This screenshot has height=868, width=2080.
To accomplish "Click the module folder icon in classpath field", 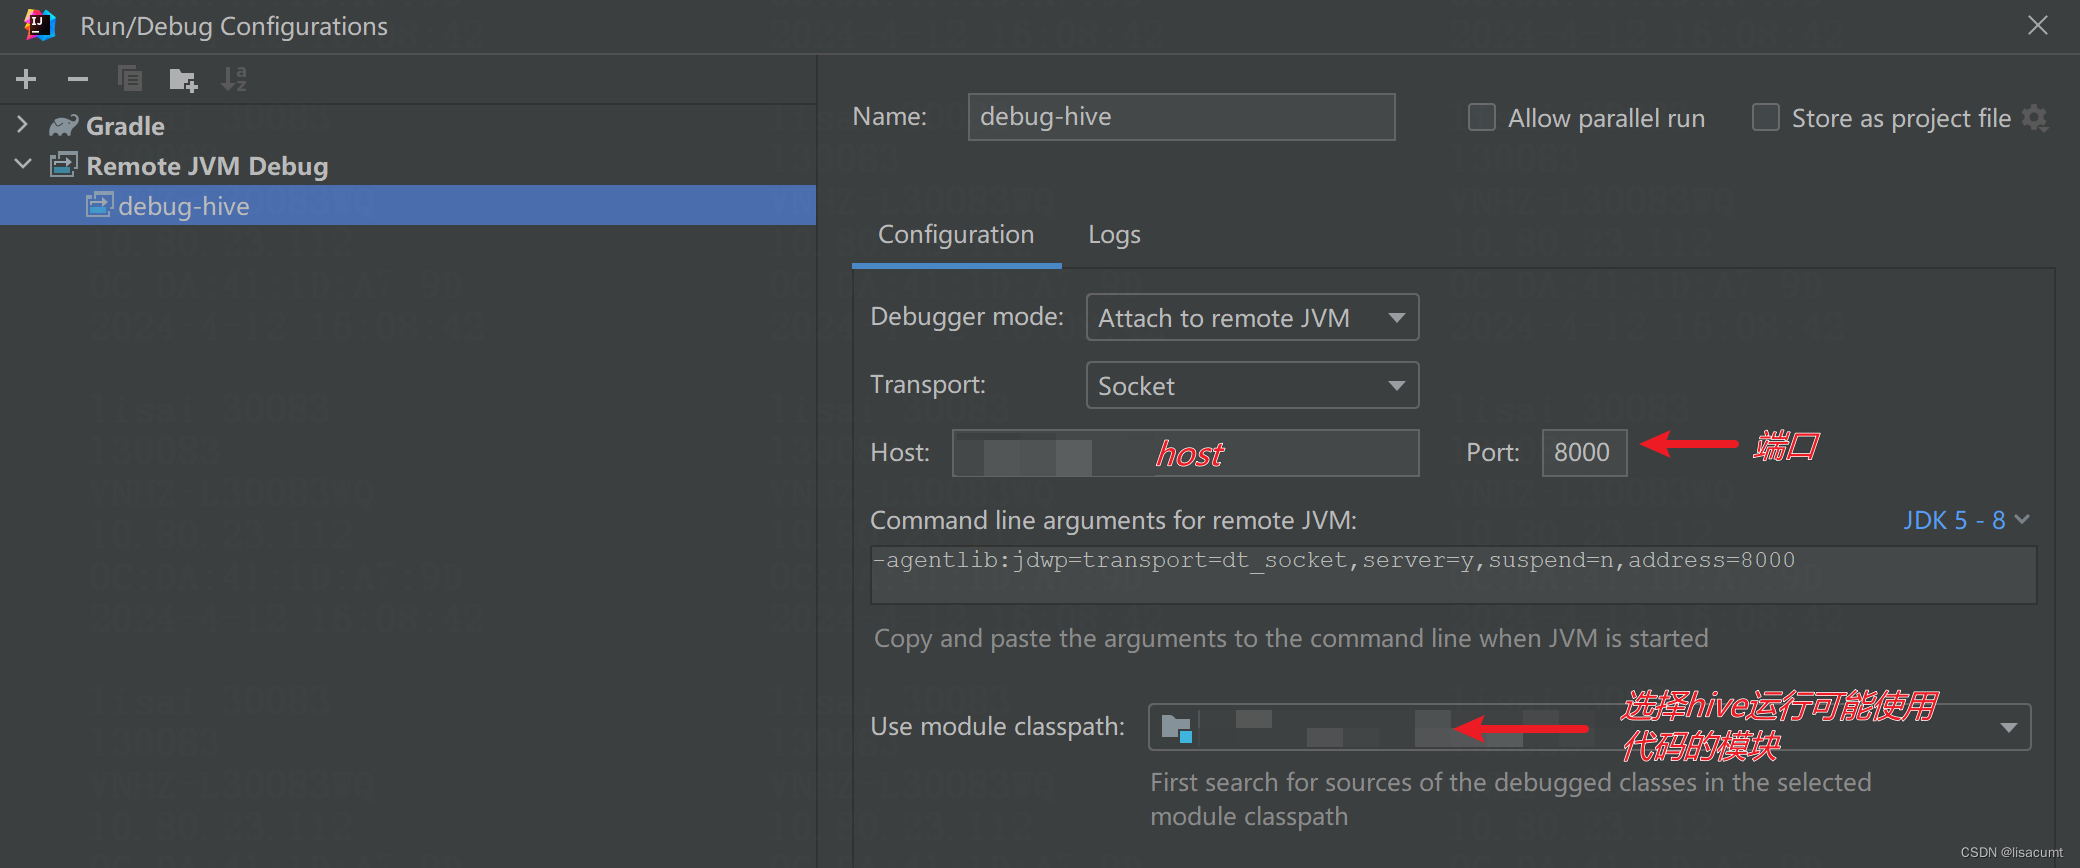I will 1177,728.
